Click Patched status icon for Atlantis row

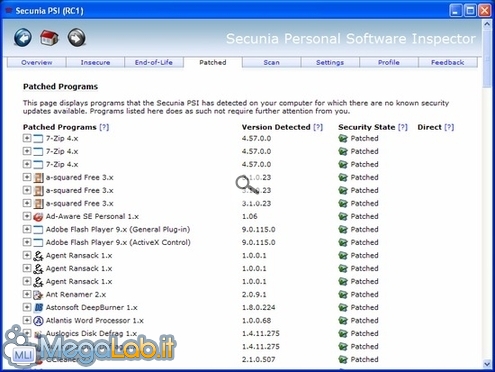[343, 321]
